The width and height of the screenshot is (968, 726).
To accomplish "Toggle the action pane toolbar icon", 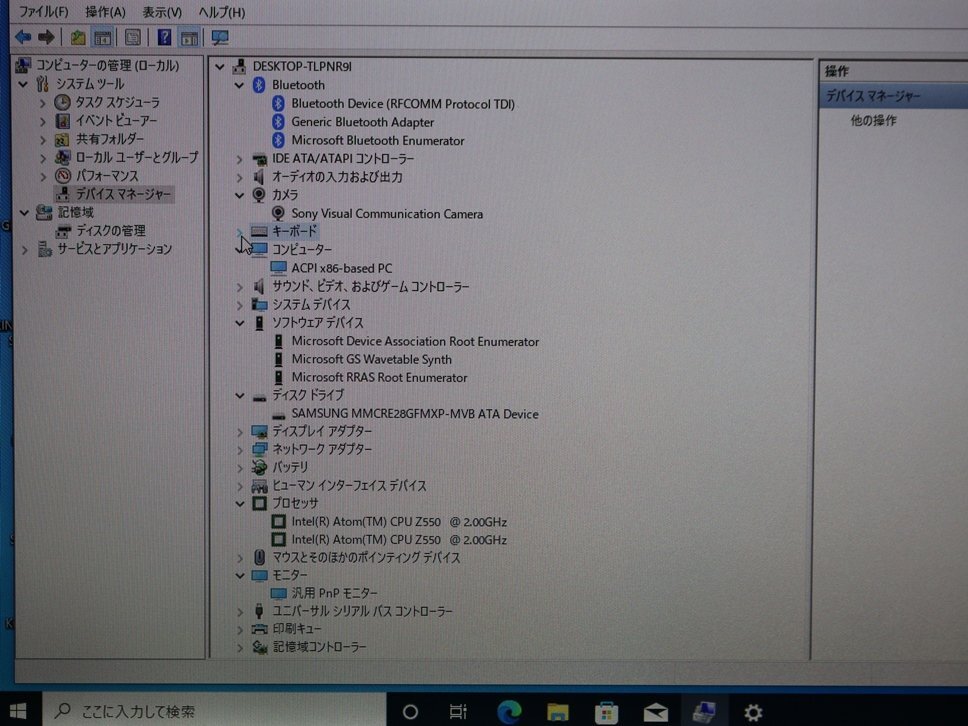I will pos(189,38).
